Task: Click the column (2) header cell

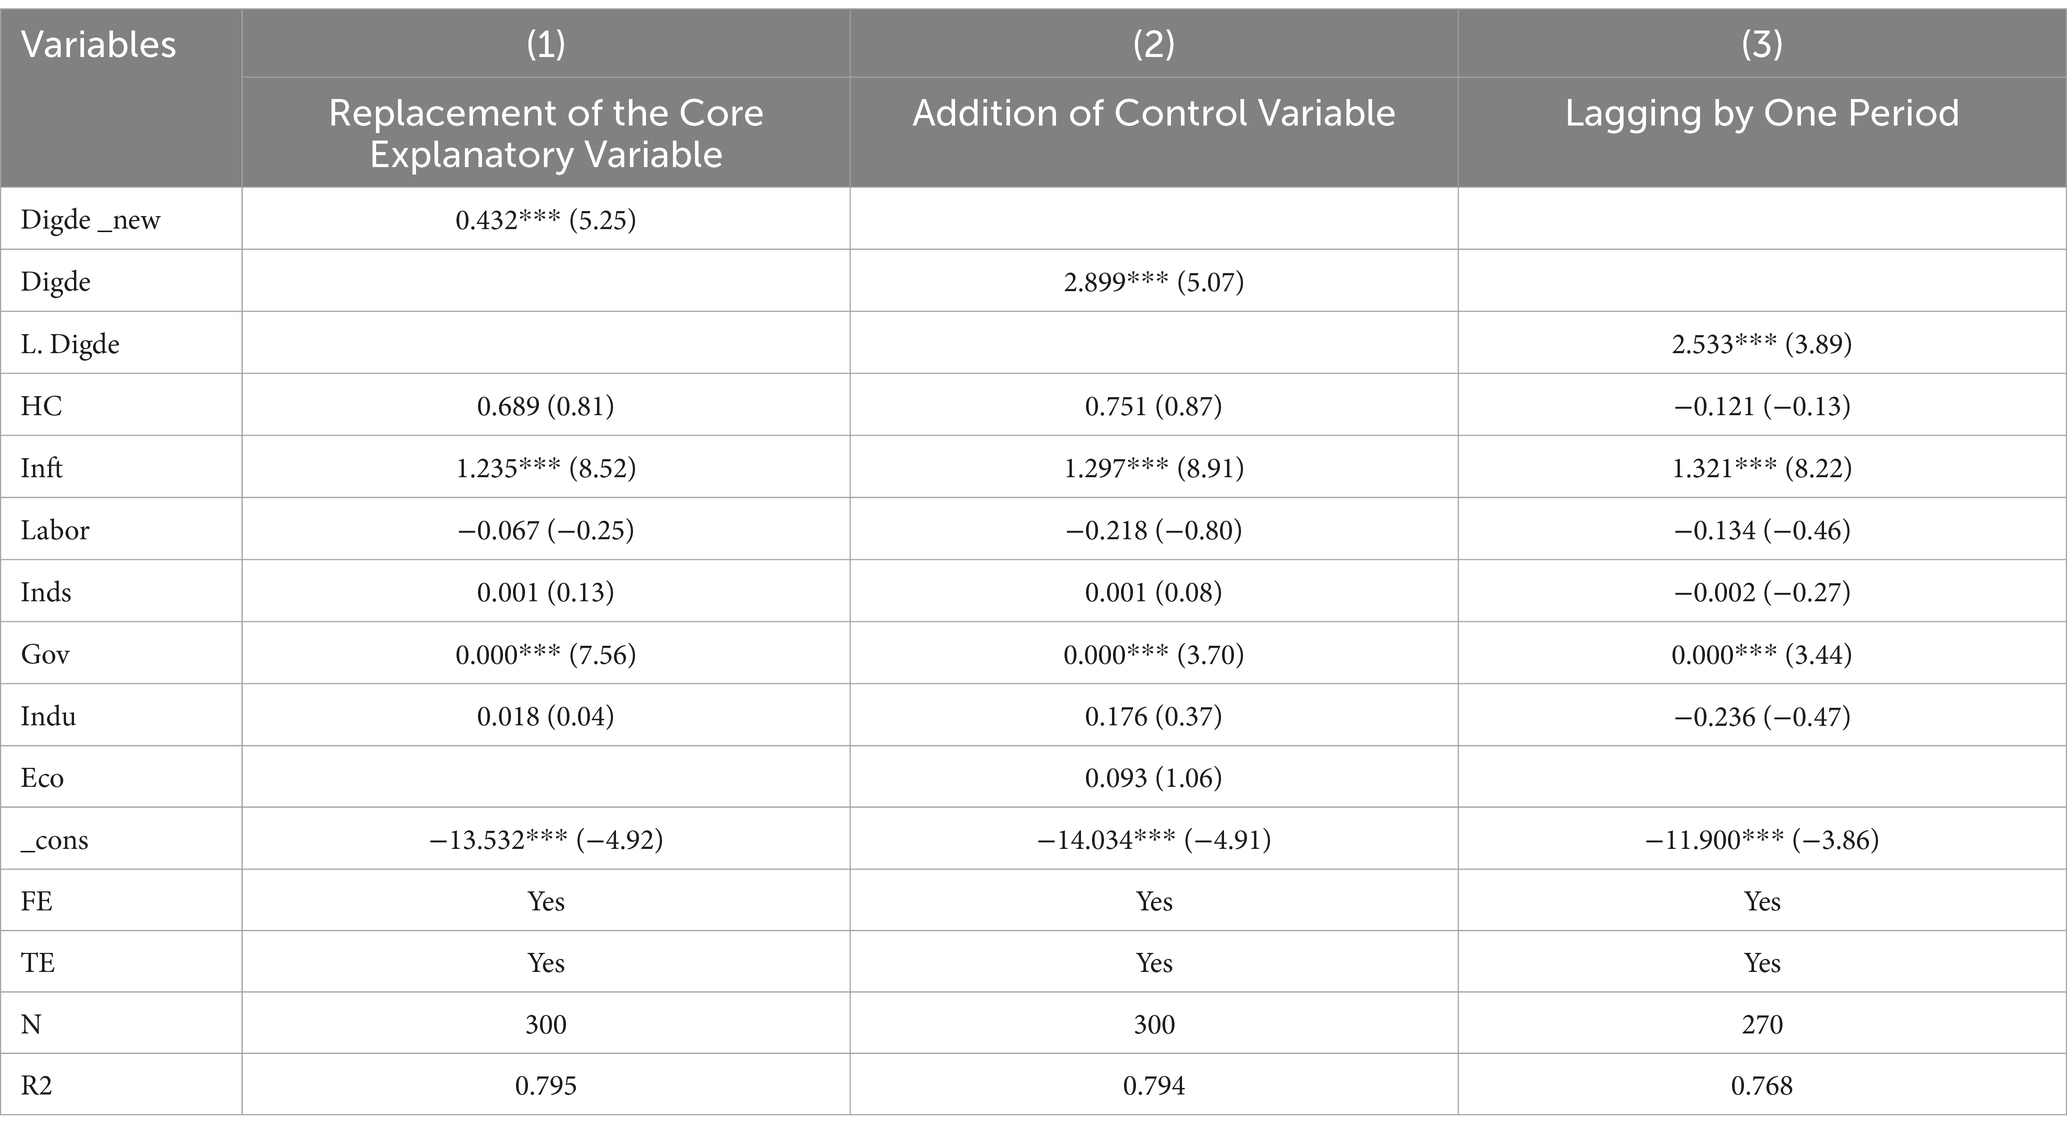Action: (x=1153, y=44)
